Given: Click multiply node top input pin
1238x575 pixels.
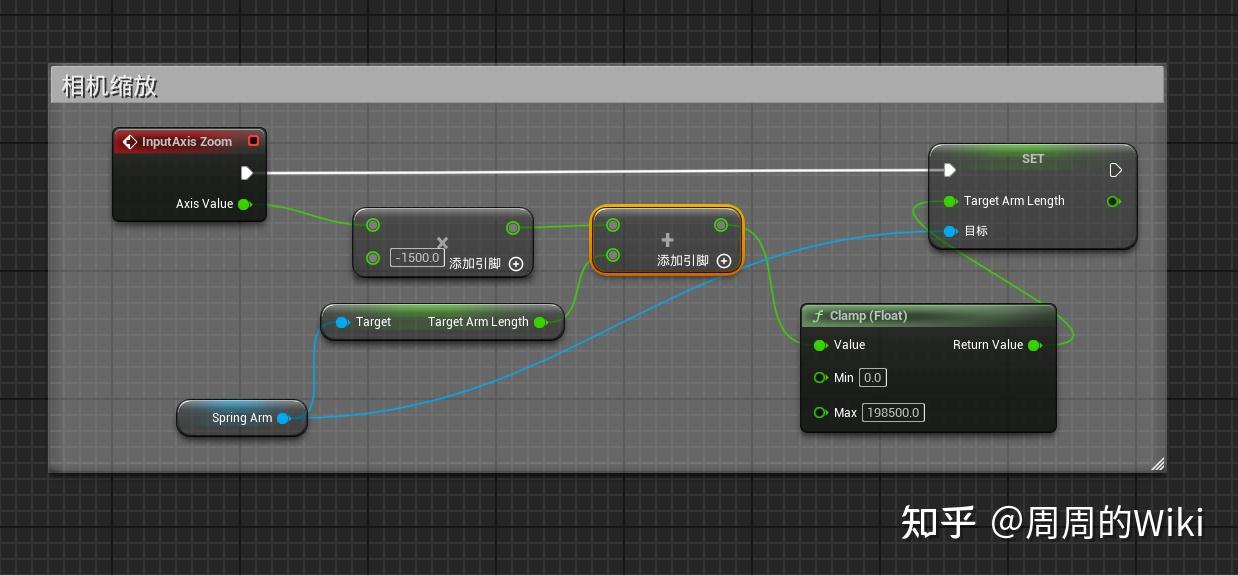Looking at the screenshot, I should point(373,225).
